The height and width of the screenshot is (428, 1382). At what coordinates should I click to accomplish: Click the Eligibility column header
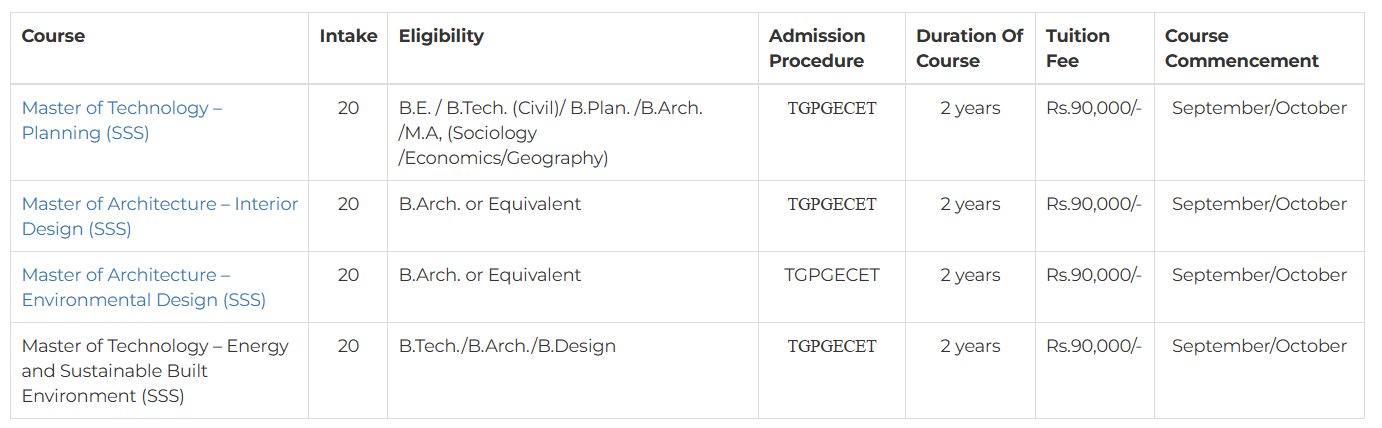pyautogui.click(x=441, y=36)
